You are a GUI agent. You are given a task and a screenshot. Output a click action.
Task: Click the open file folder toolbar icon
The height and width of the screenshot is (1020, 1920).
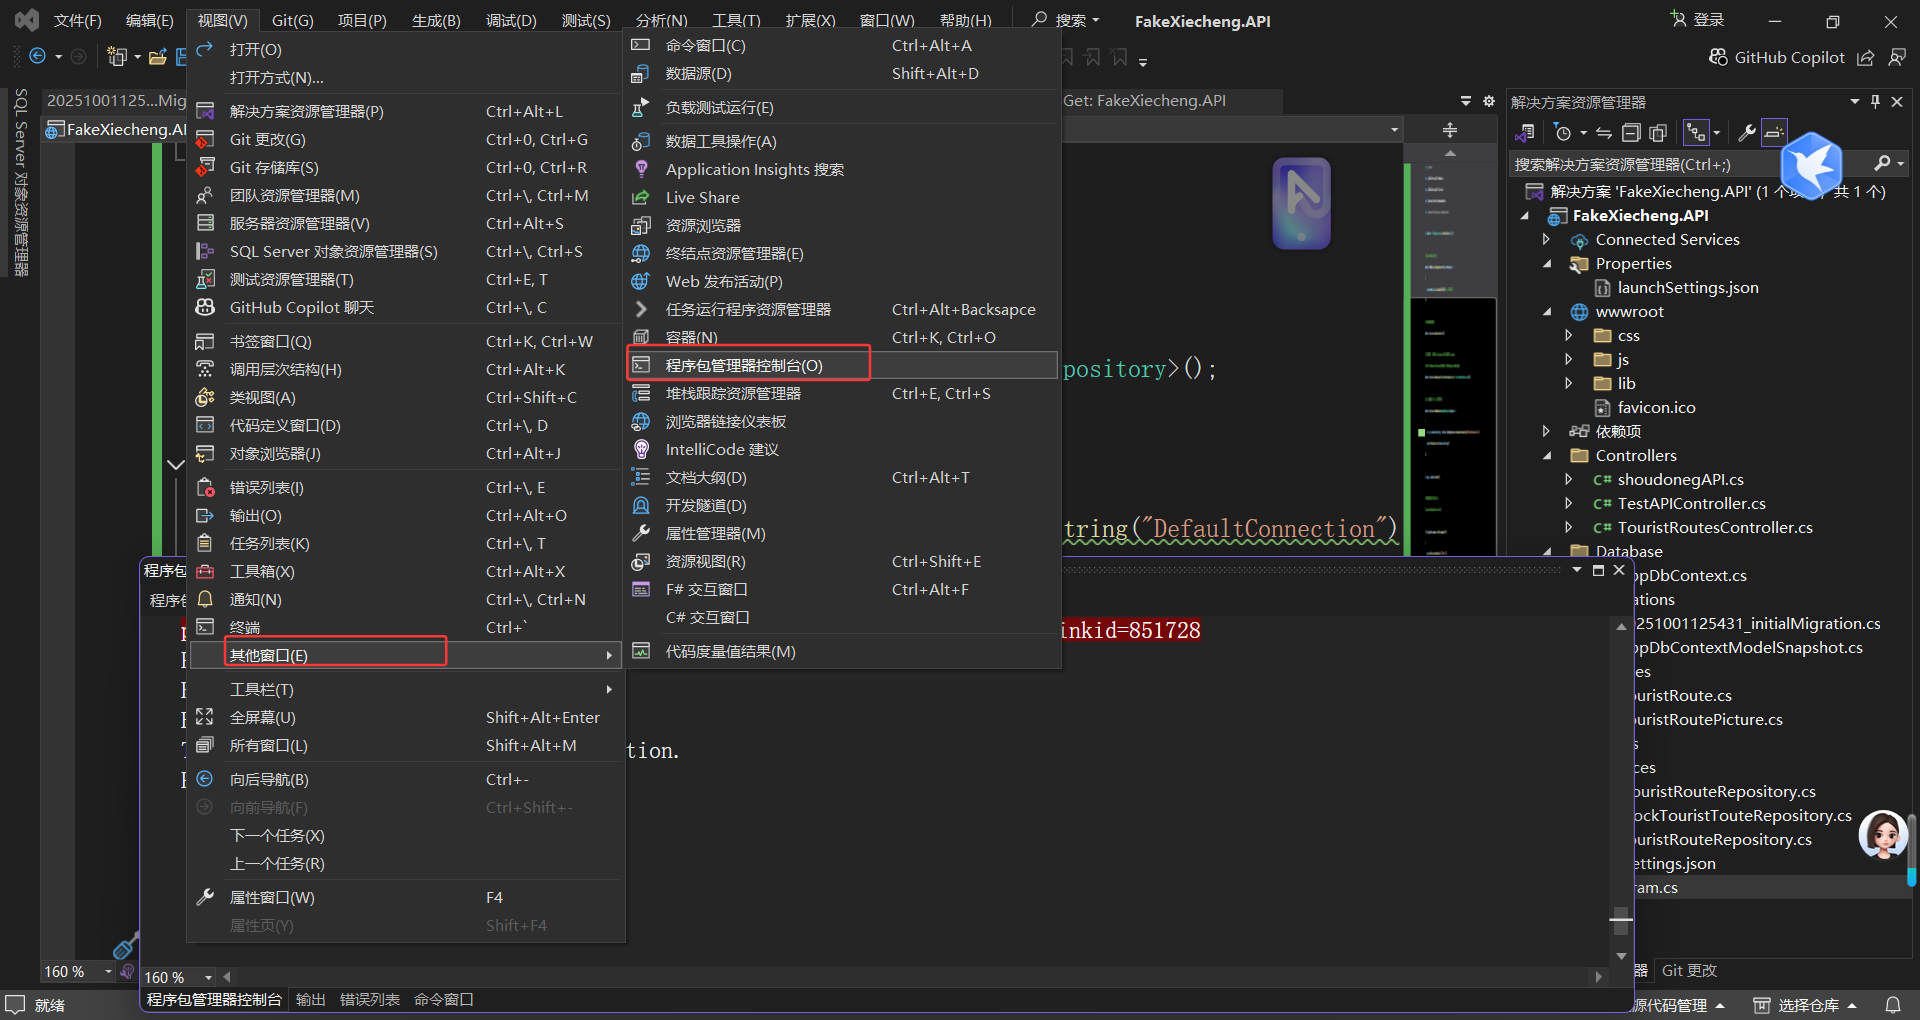tap(158, 56)
